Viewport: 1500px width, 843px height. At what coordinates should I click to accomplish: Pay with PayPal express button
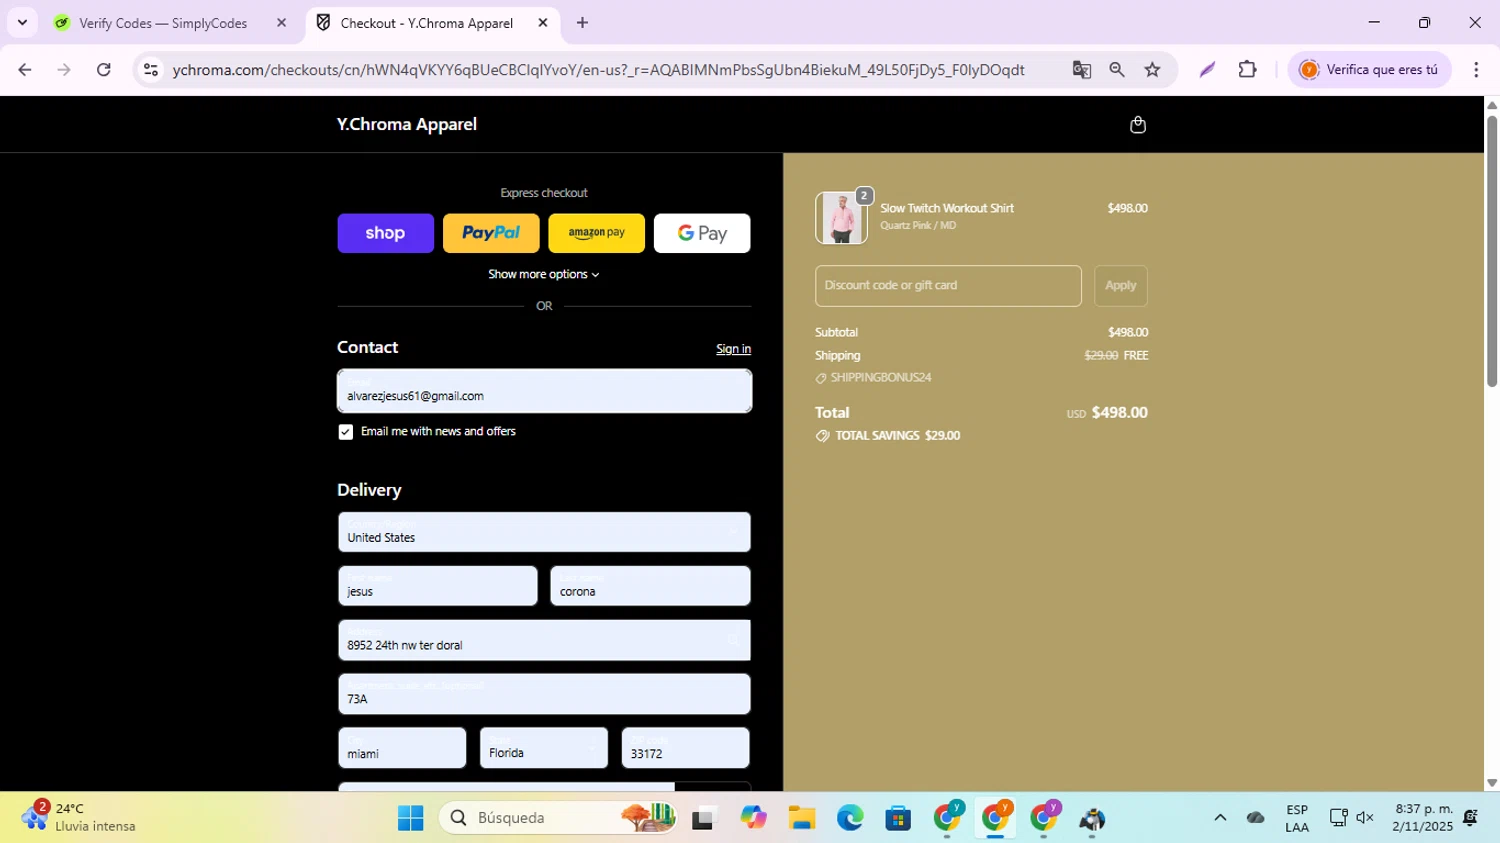tap(491, 233)
